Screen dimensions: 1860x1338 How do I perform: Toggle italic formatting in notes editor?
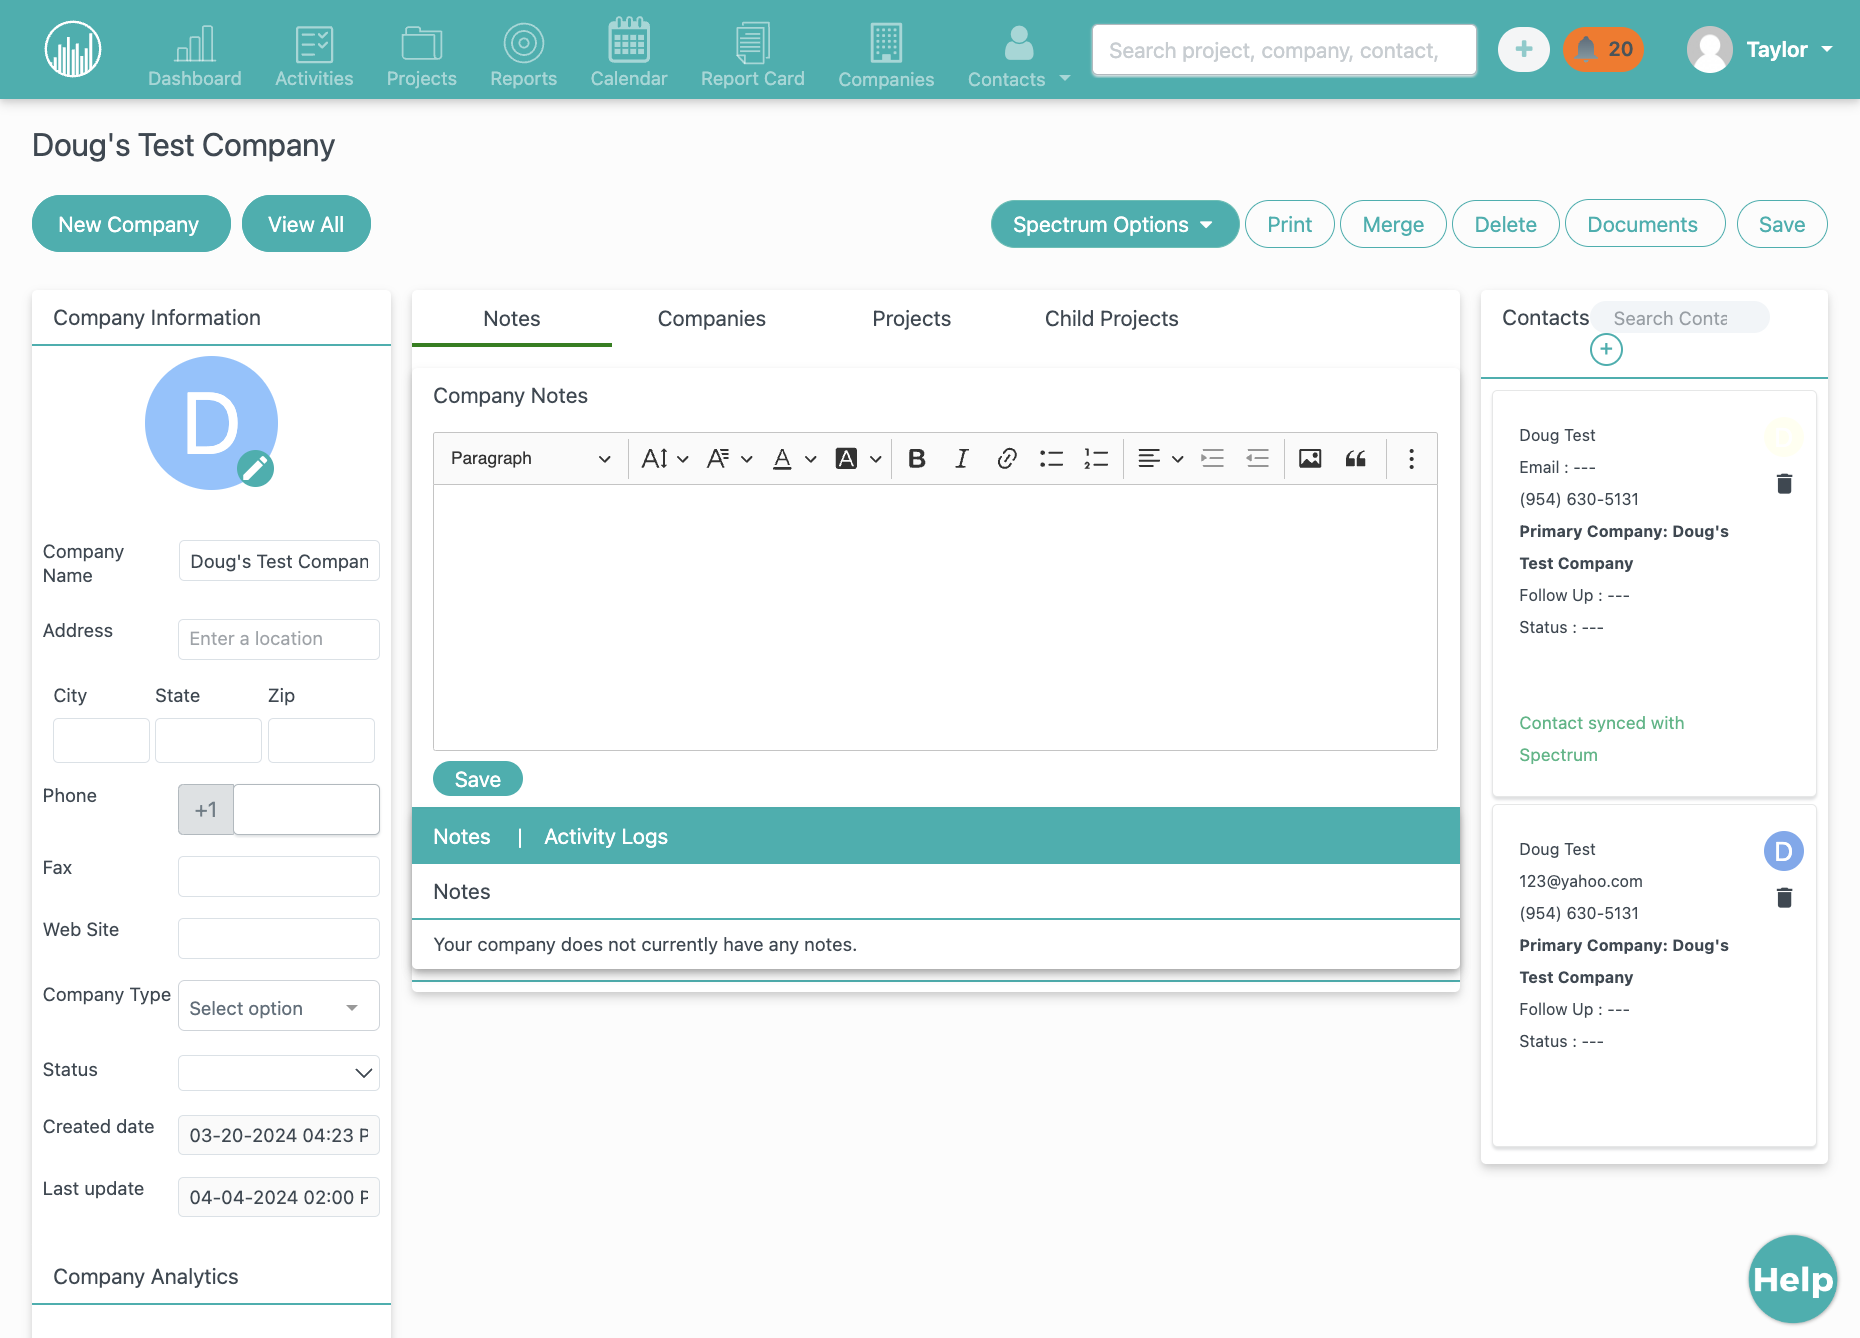(x=961, y=458)
